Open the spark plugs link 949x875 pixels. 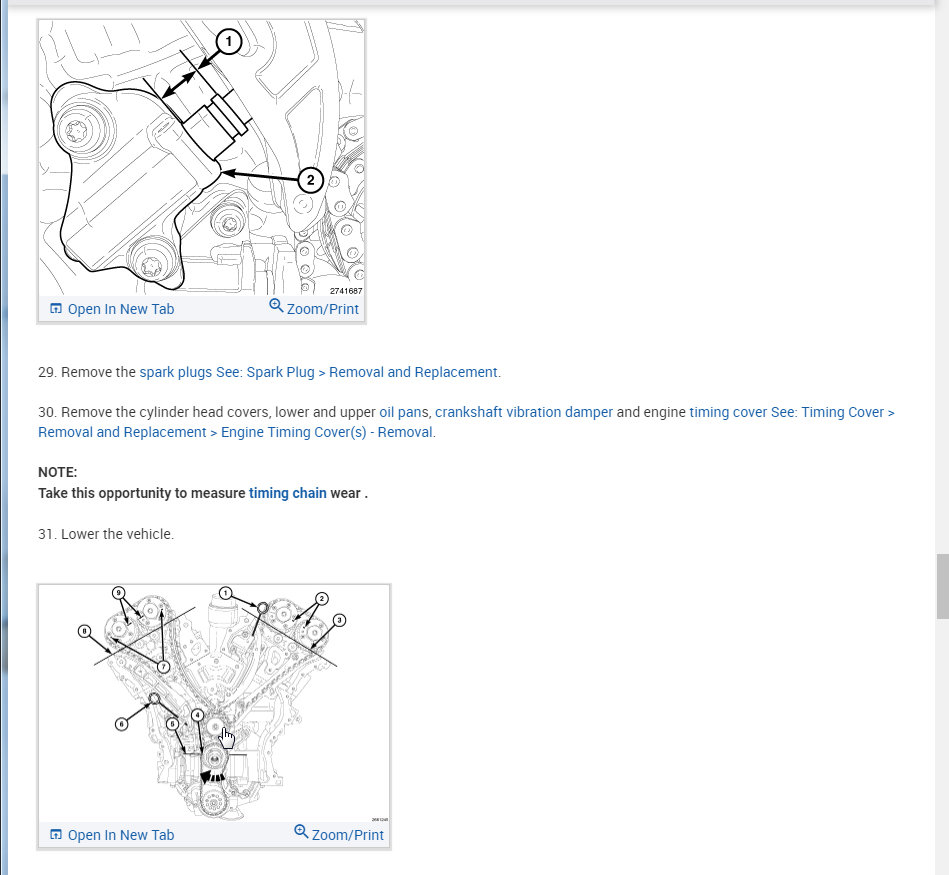pyautogui.click(x=176, y=372)
